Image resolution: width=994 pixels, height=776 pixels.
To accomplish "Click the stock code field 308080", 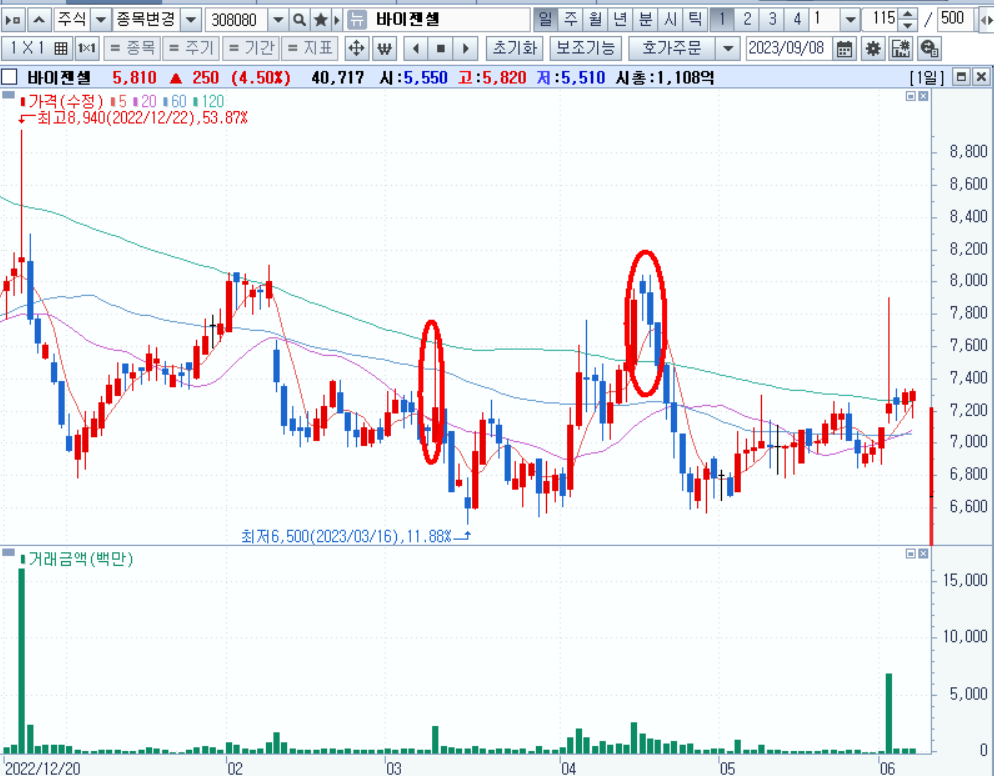I will tap(236, 20).
